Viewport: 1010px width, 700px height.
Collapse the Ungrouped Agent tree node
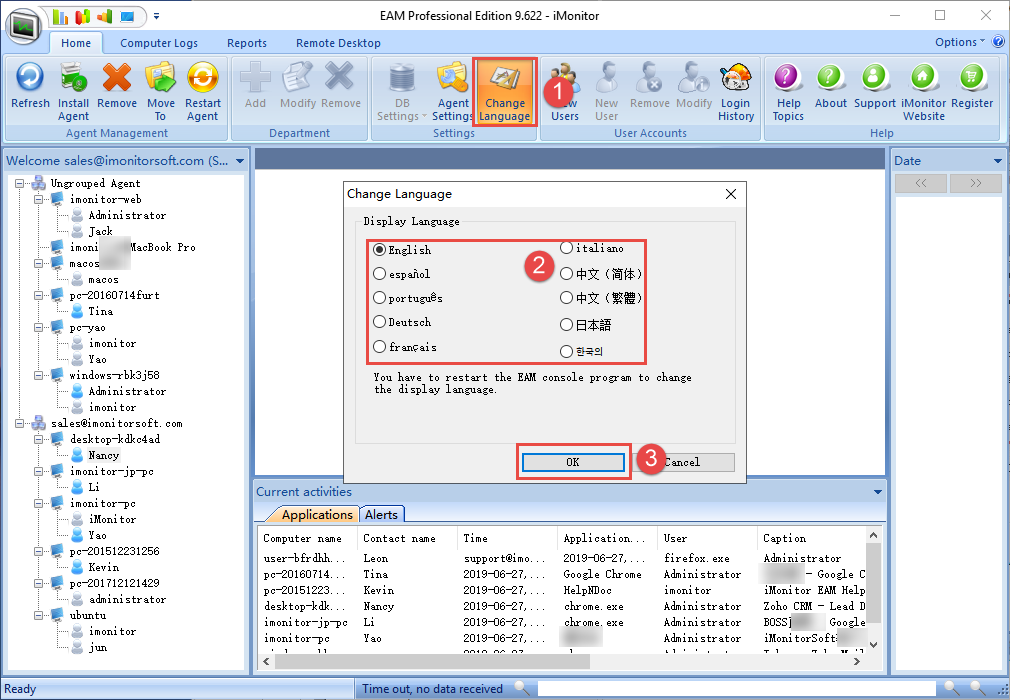click(19, 184)
